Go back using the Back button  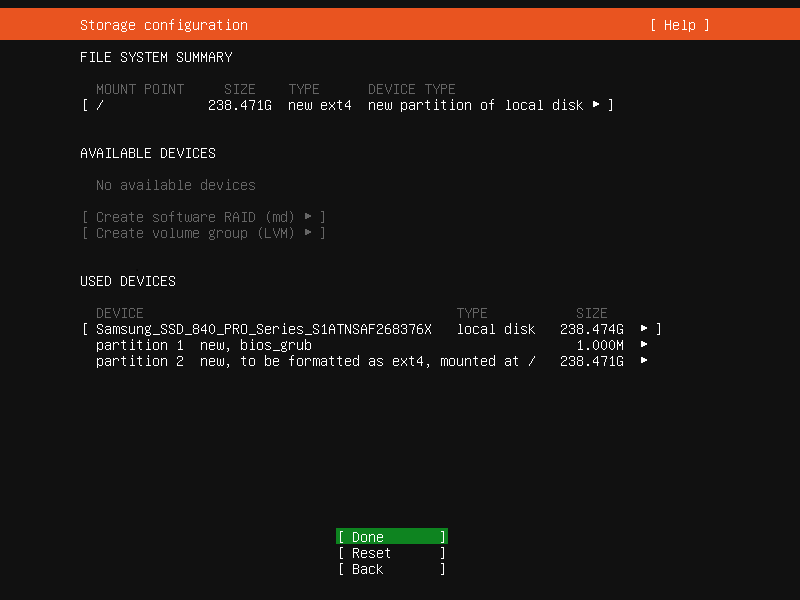[391, 569]
